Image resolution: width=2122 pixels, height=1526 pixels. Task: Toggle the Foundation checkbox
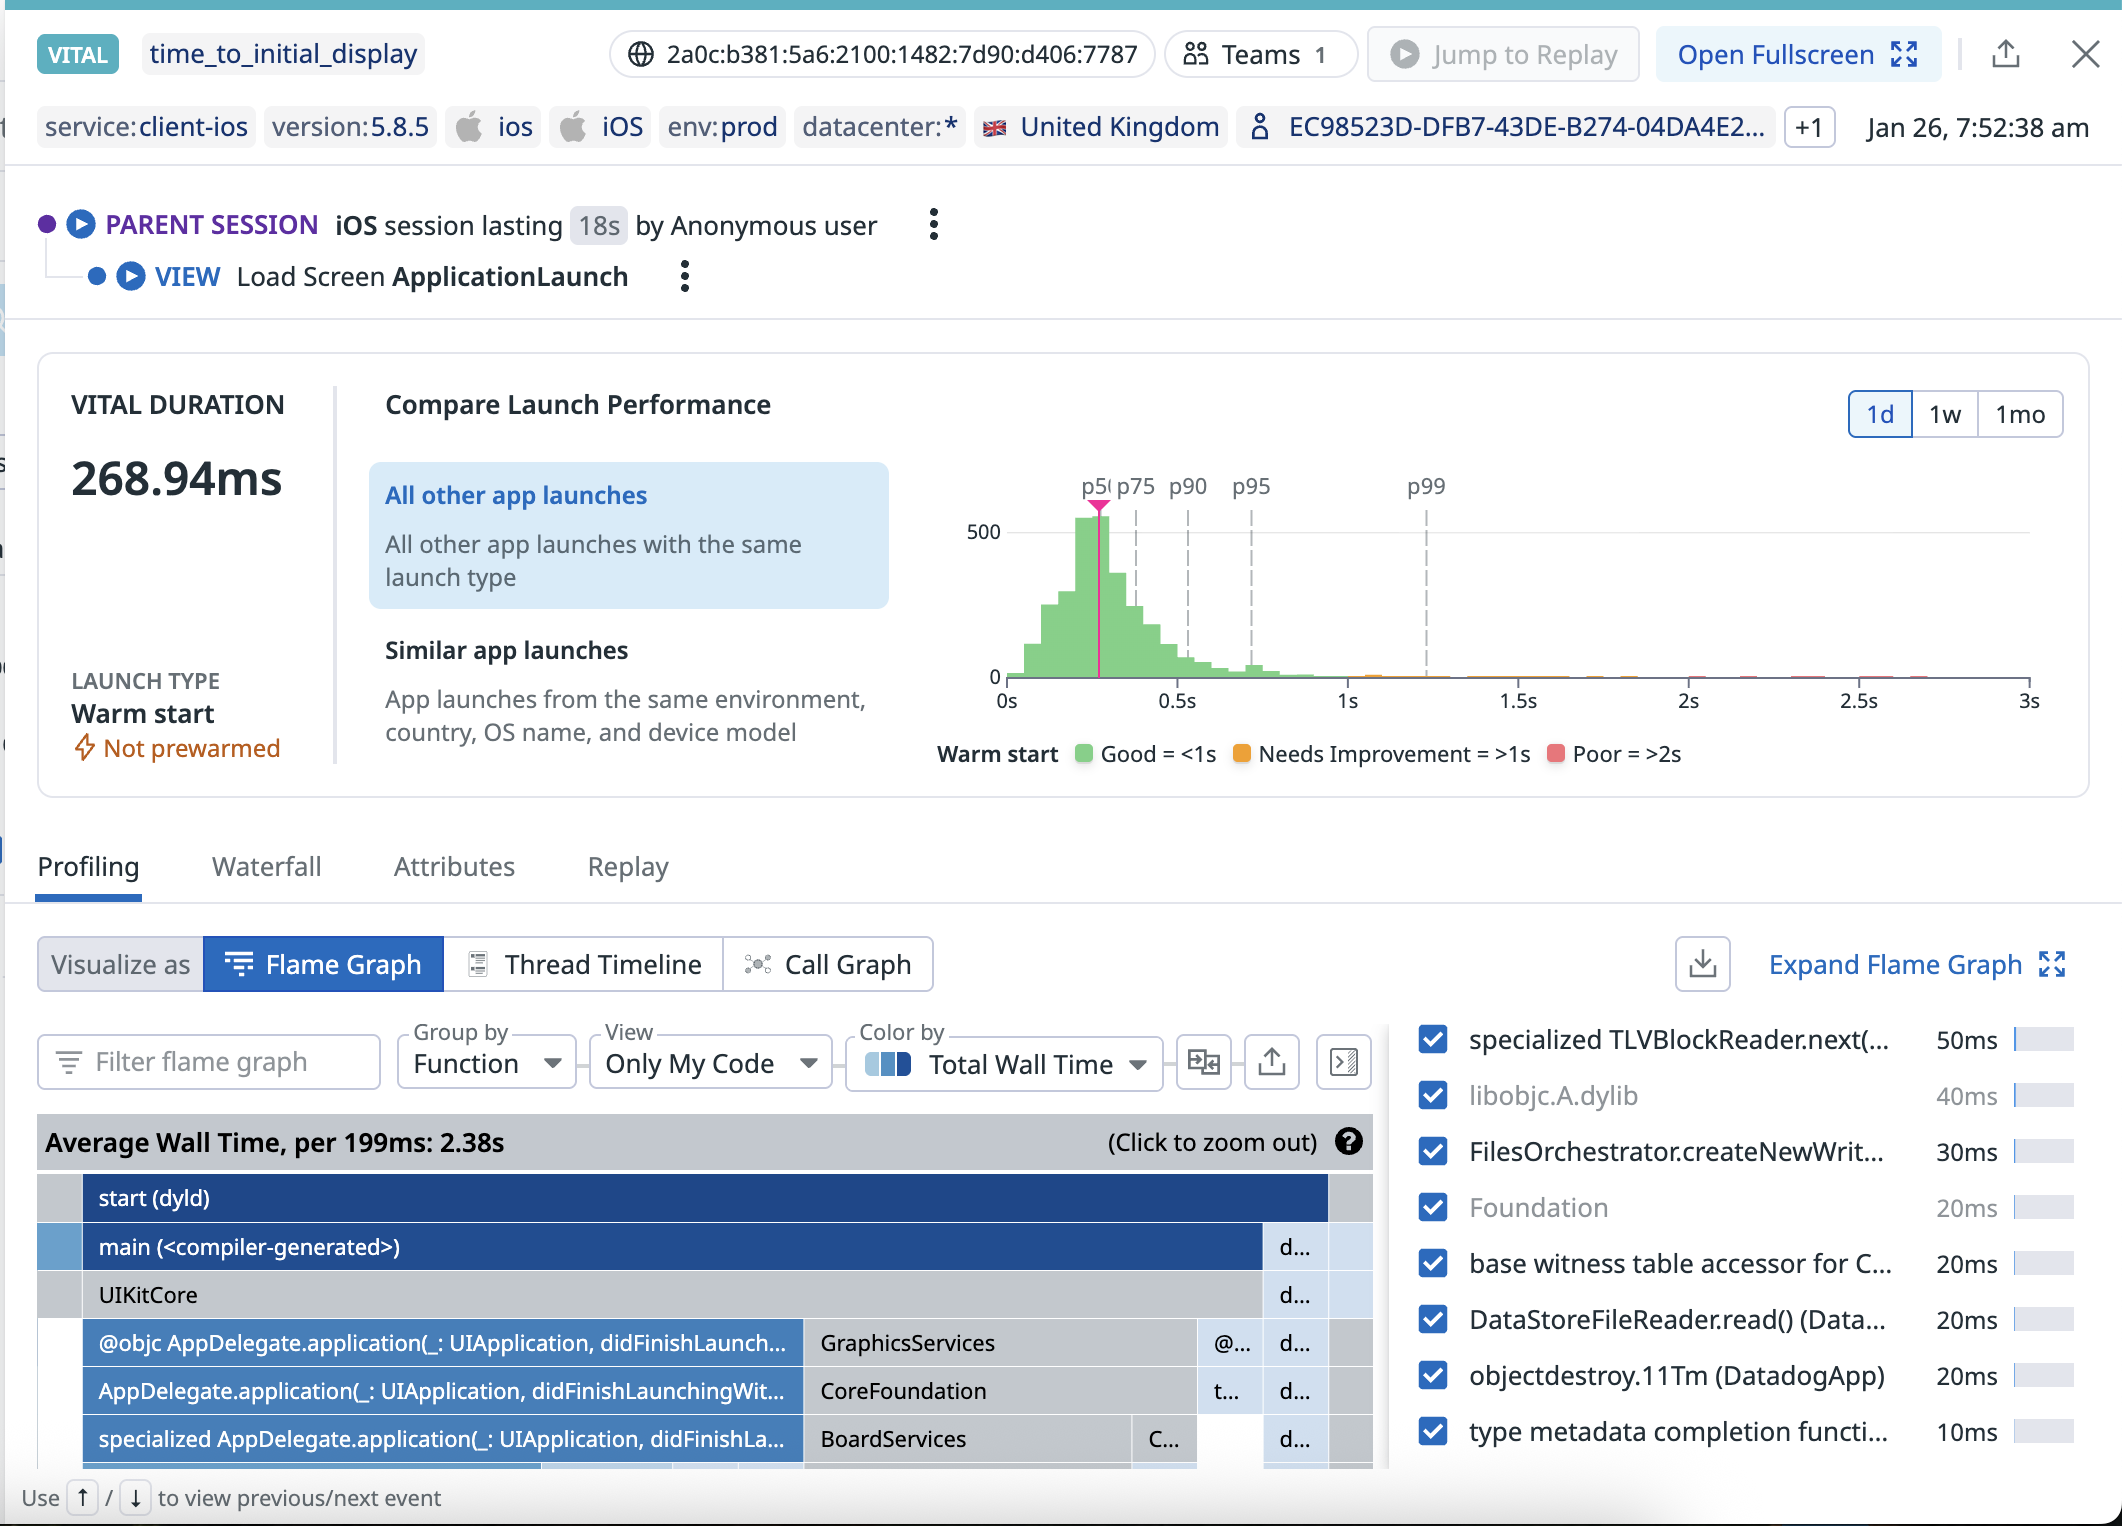tap(1433, 1208)
